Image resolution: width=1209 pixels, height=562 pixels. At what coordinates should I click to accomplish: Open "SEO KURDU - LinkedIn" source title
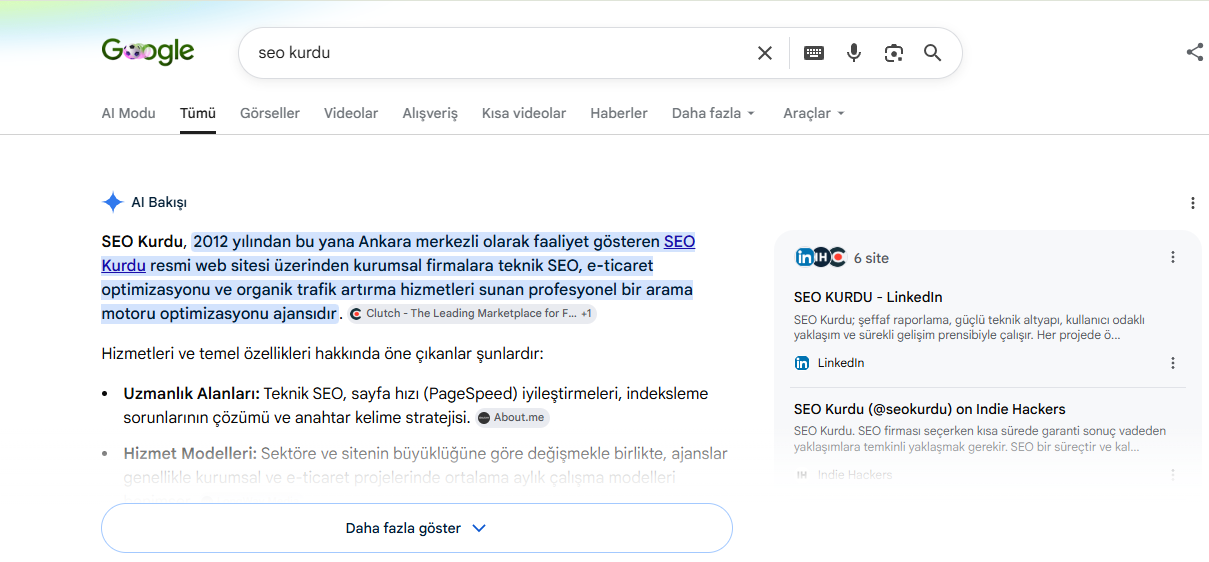868,297
